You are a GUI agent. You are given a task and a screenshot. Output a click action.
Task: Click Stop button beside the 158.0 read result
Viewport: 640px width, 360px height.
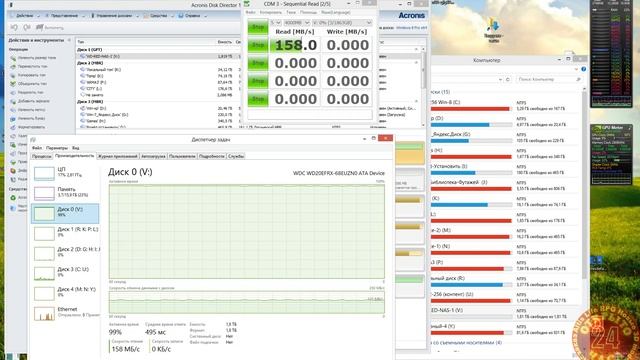(258, 45)
